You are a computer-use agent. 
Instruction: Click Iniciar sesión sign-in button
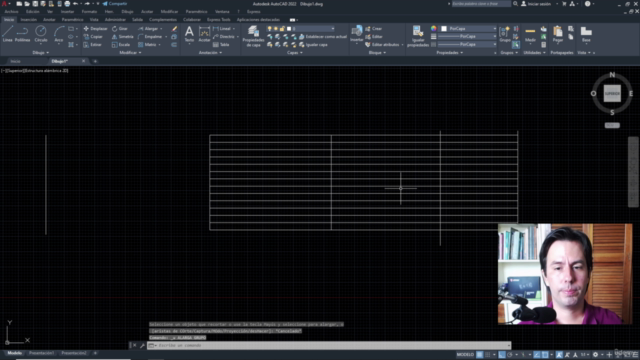tap(536, 4)
